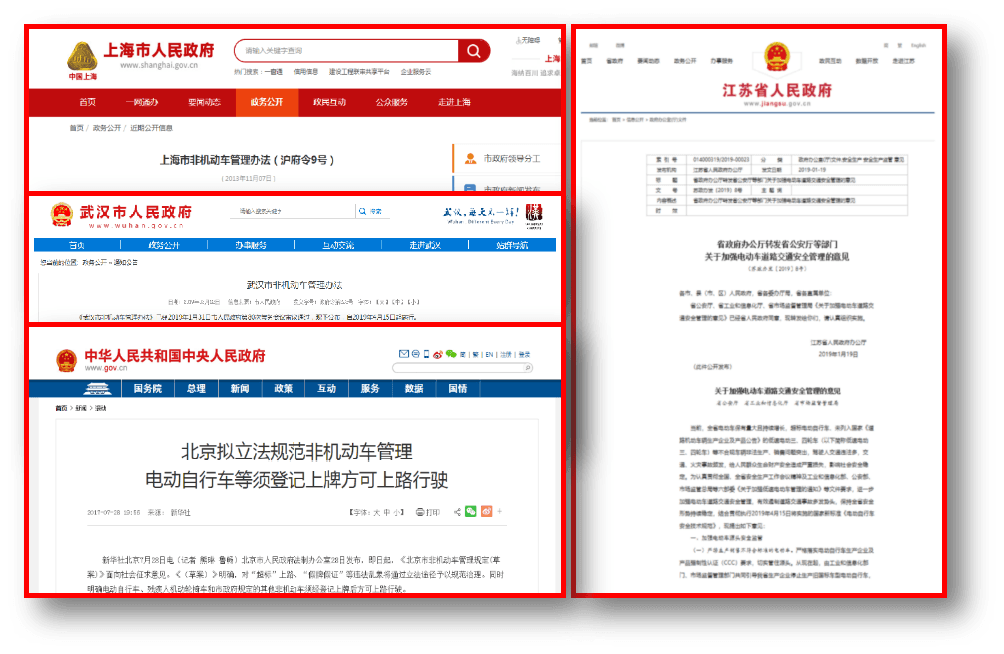
Task: Click the email icon on gov.cn header
Action: (403, 353)
